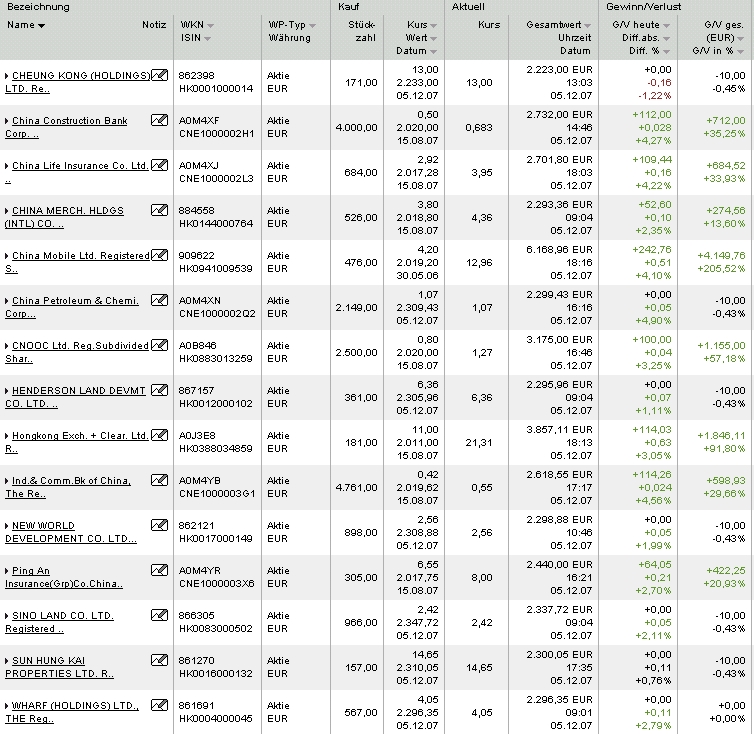The image size is (754, 734).
Task: Open note icon for China Construction Bank
Action: pos(160,120)
